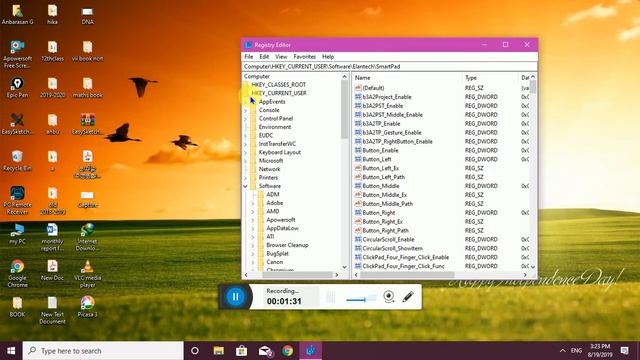This screenshot has width=640, height=360.
Task: Select the Button_Right_Ex value
Action: click(x=382, y=222)
